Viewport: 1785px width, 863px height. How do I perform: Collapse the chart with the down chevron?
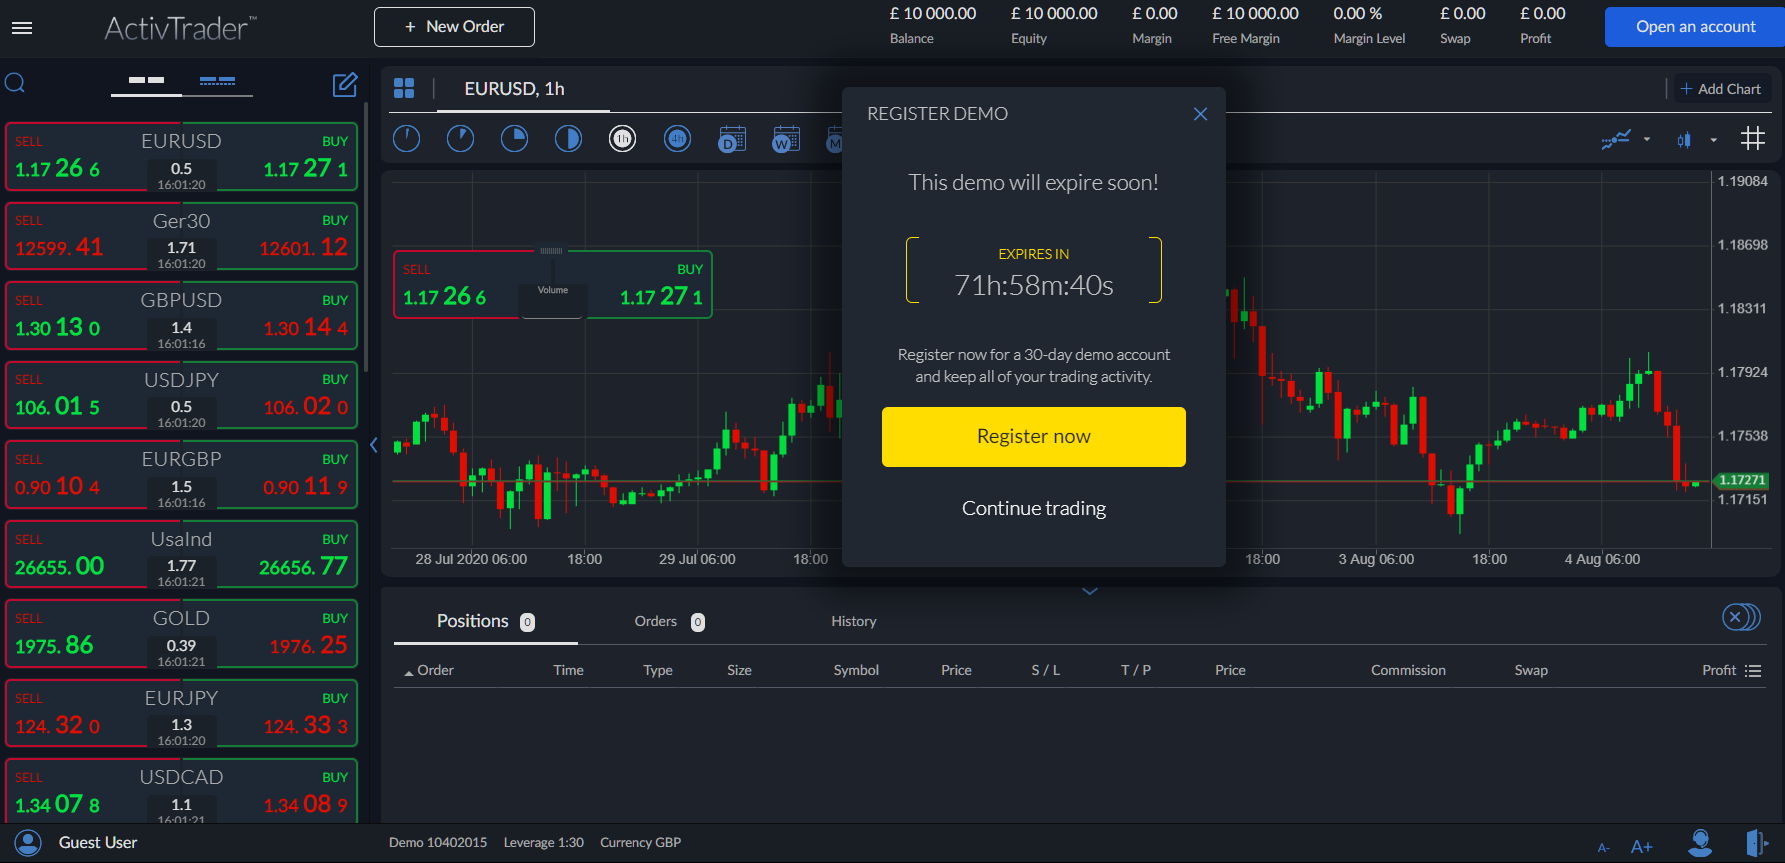coord(1090,591)
